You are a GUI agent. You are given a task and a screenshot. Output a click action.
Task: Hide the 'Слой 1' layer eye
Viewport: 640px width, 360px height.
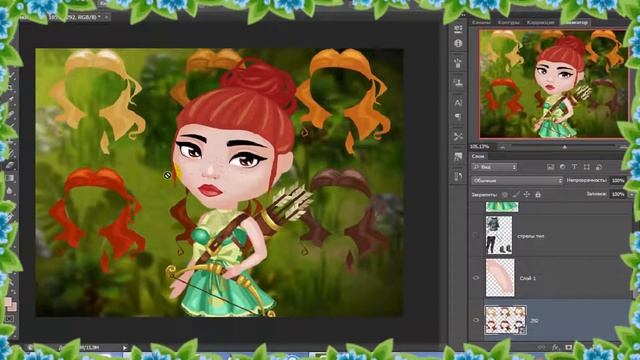tap(476, 278)
